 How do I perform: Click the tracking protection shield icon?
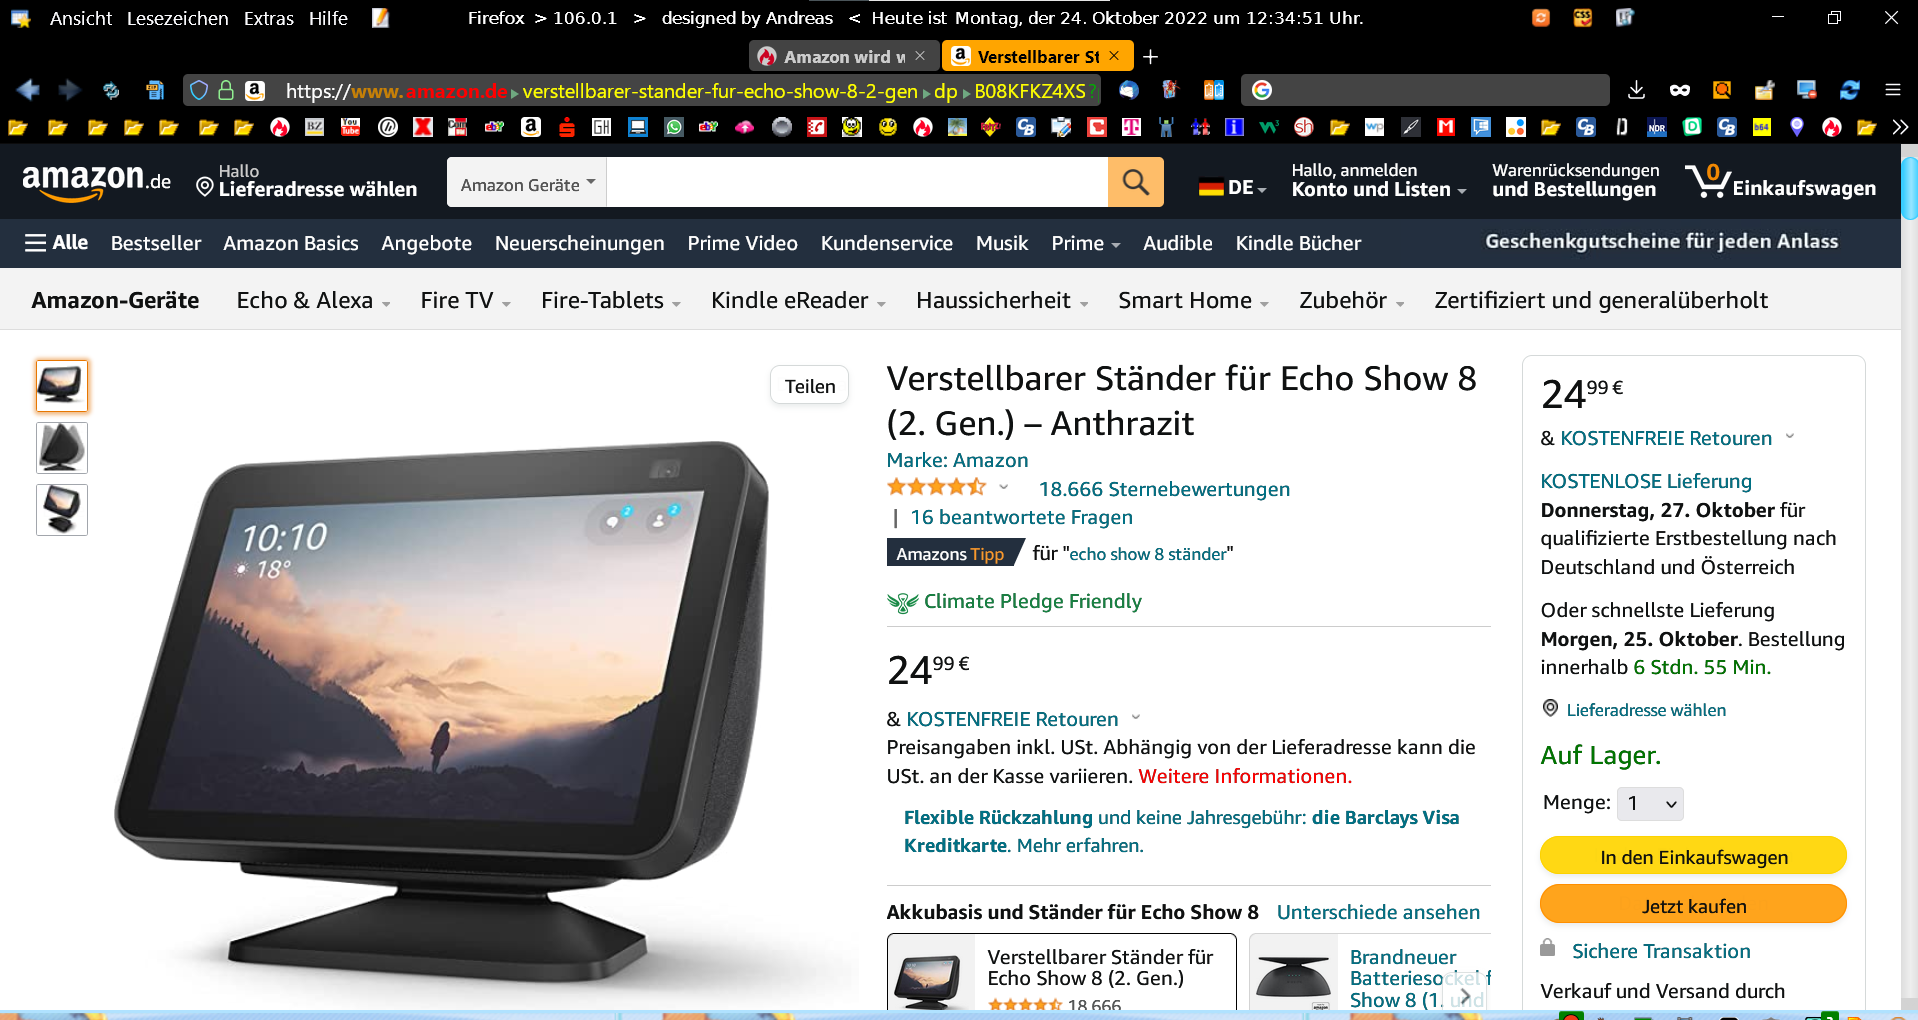coord(198,90)
